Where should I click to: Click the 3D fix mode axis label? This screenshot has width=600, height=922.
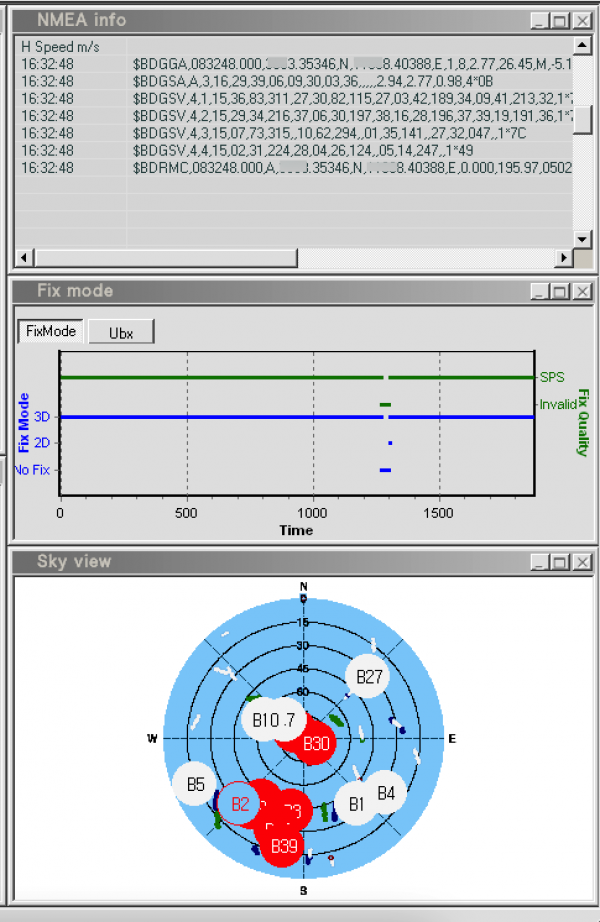pos(42,417)
